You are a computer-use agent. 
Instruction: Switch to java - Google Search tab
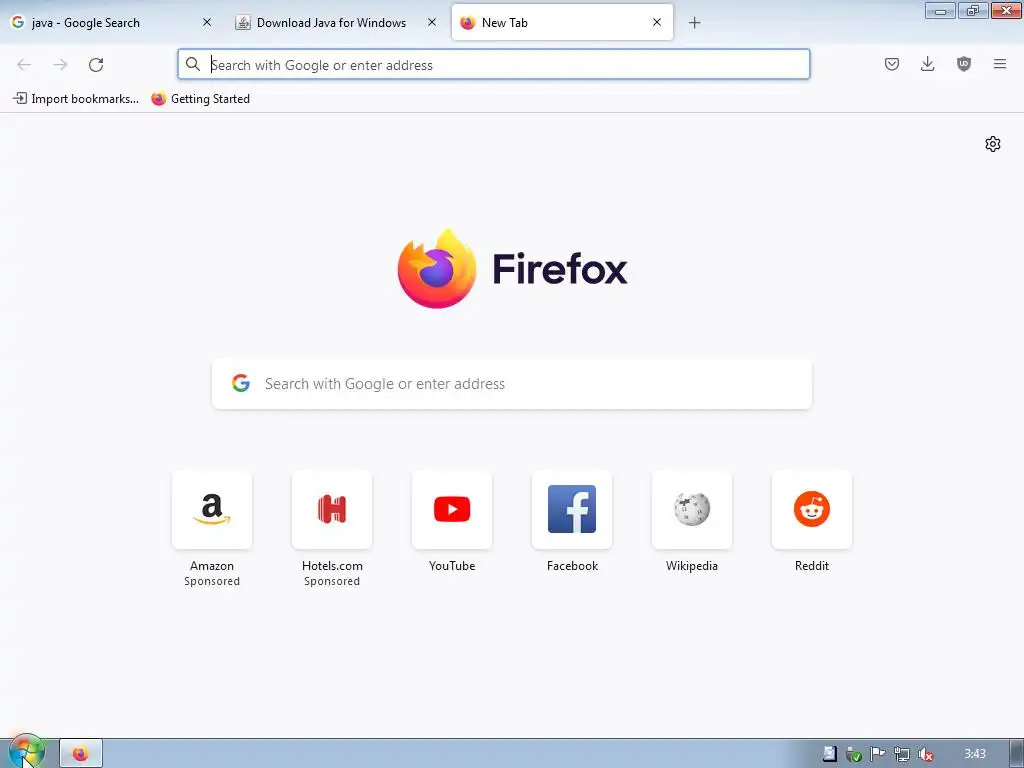pos(104,23)
